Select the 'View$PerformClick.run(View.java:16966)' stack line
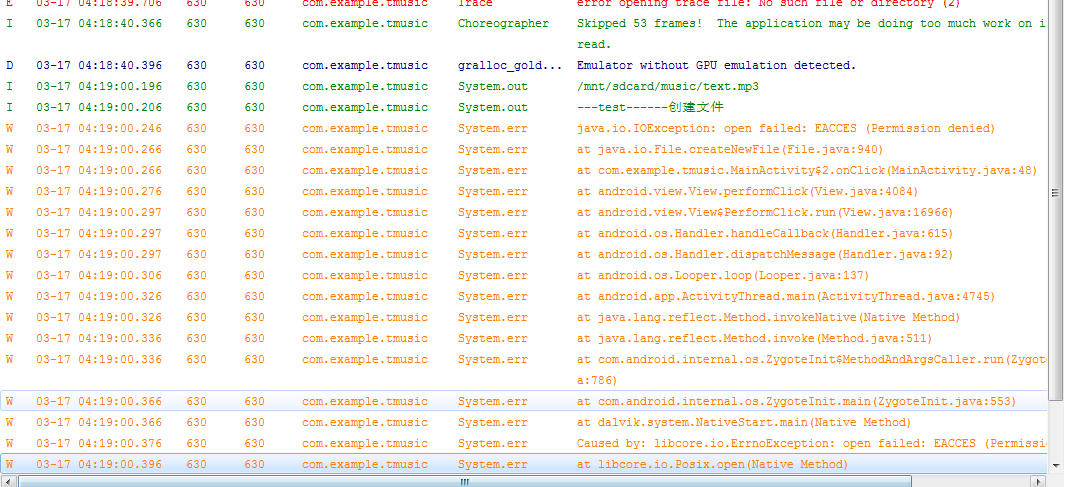1067x487 pixels. (765, 213)
